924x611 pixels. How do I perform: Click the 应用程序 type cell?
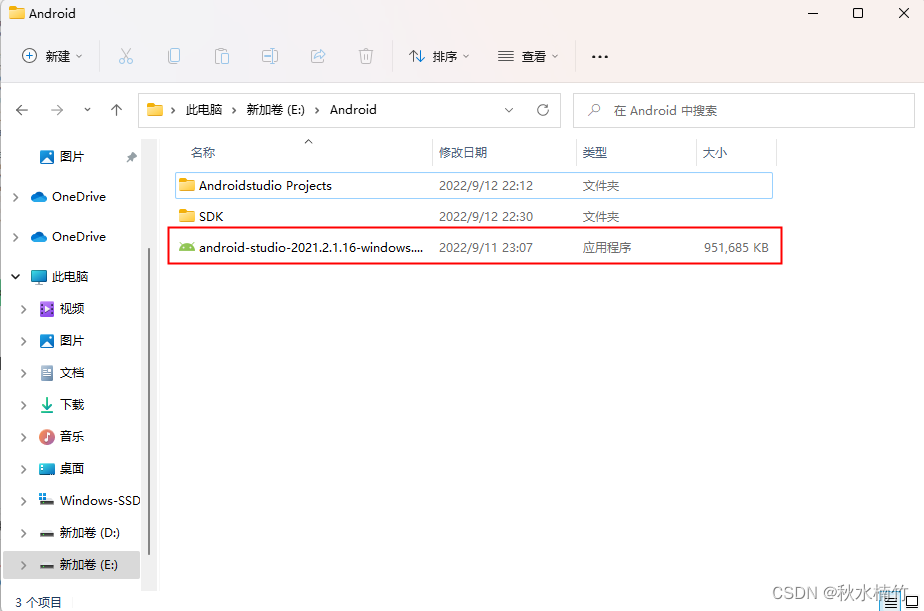click(607, 247)
